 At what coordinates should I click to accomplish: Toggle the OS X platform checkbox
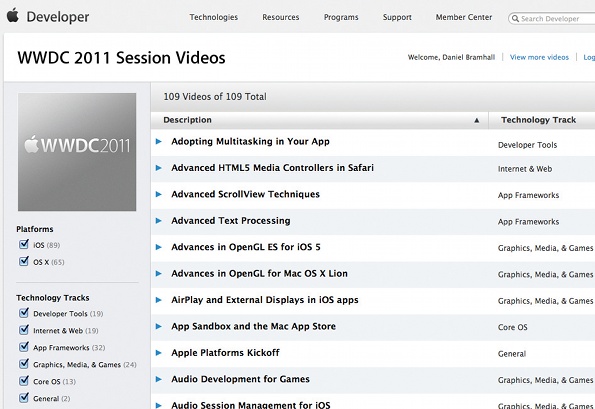click(24, 261)
